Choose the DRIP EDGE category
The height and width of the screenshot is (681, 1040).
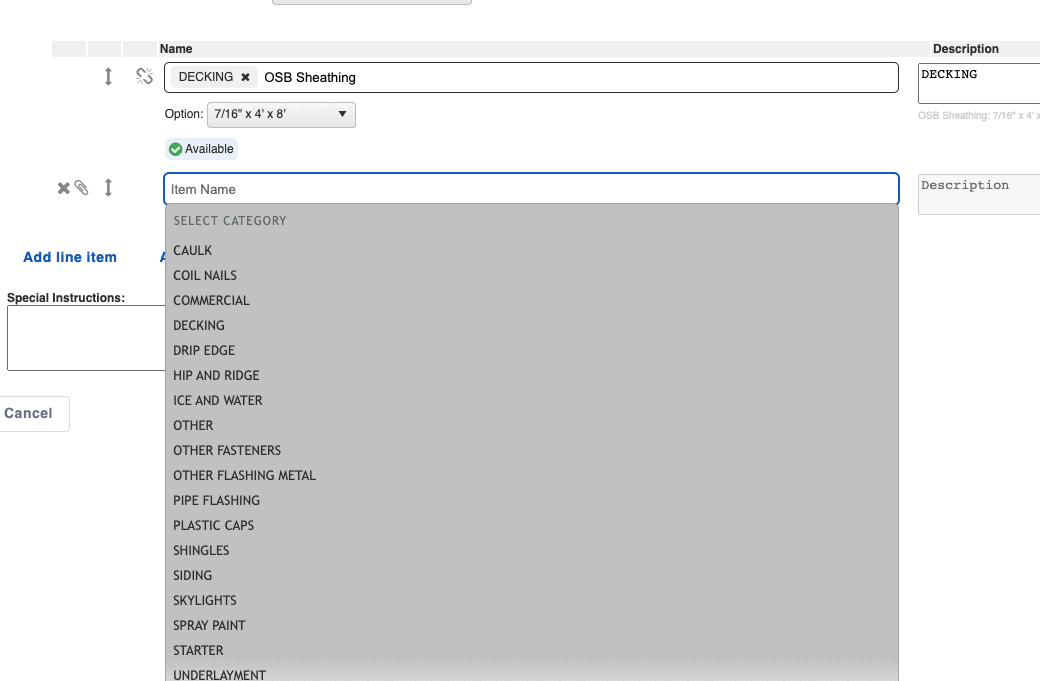click(204, 351)
